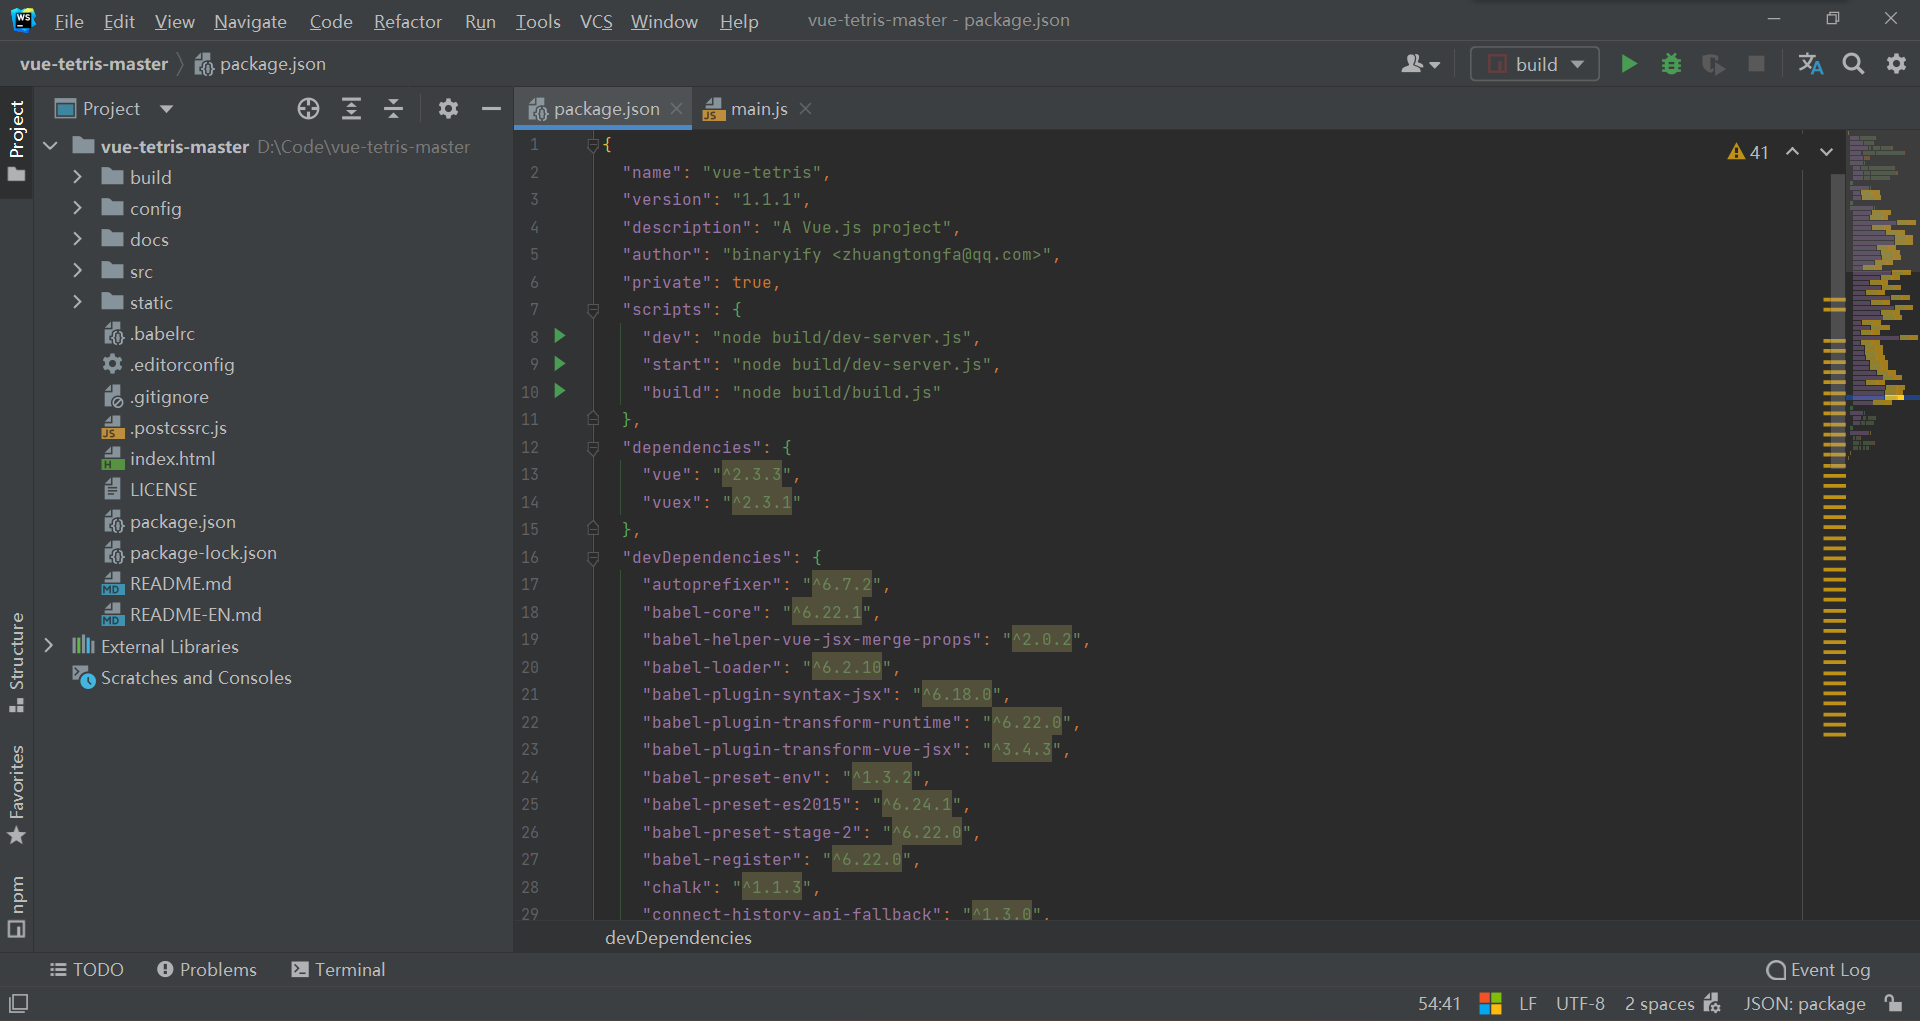Click the Stop square button in toolbar

(1756, 64)
